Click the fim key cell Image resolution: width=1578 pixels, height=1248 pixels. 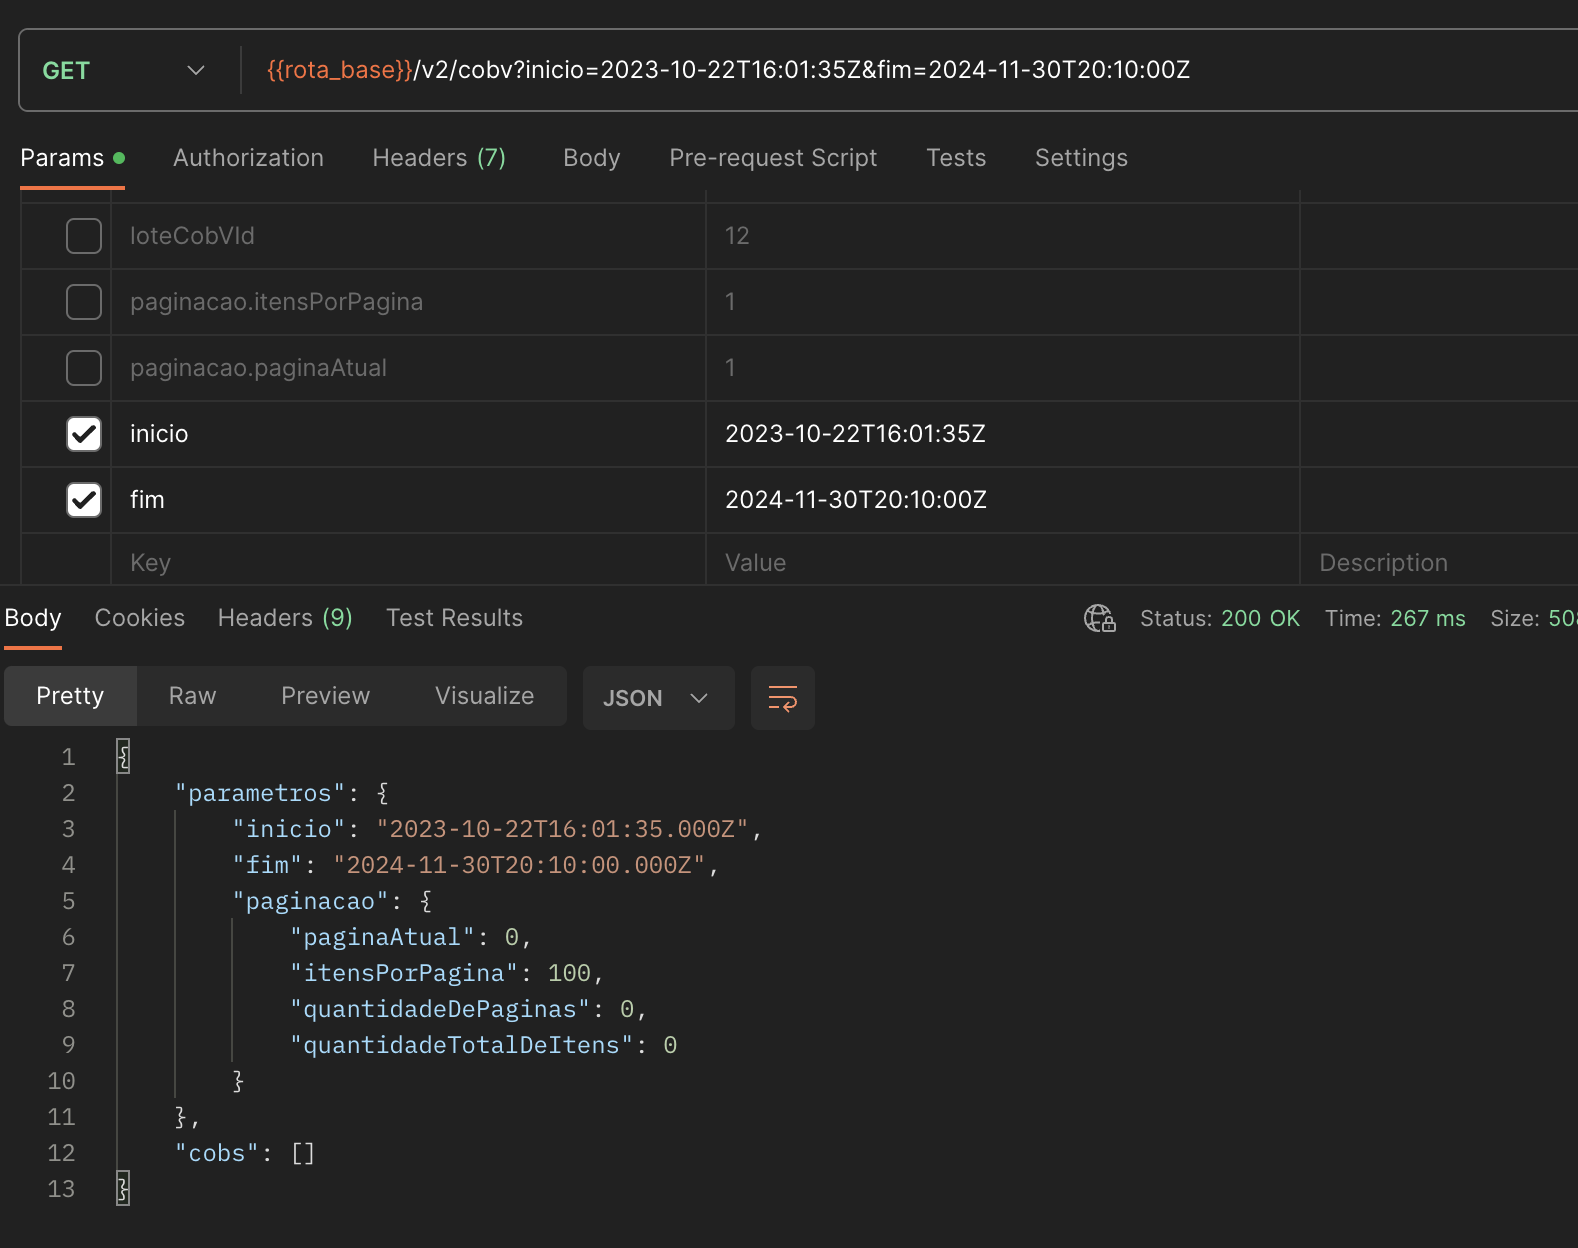click(x=408, y=500)
